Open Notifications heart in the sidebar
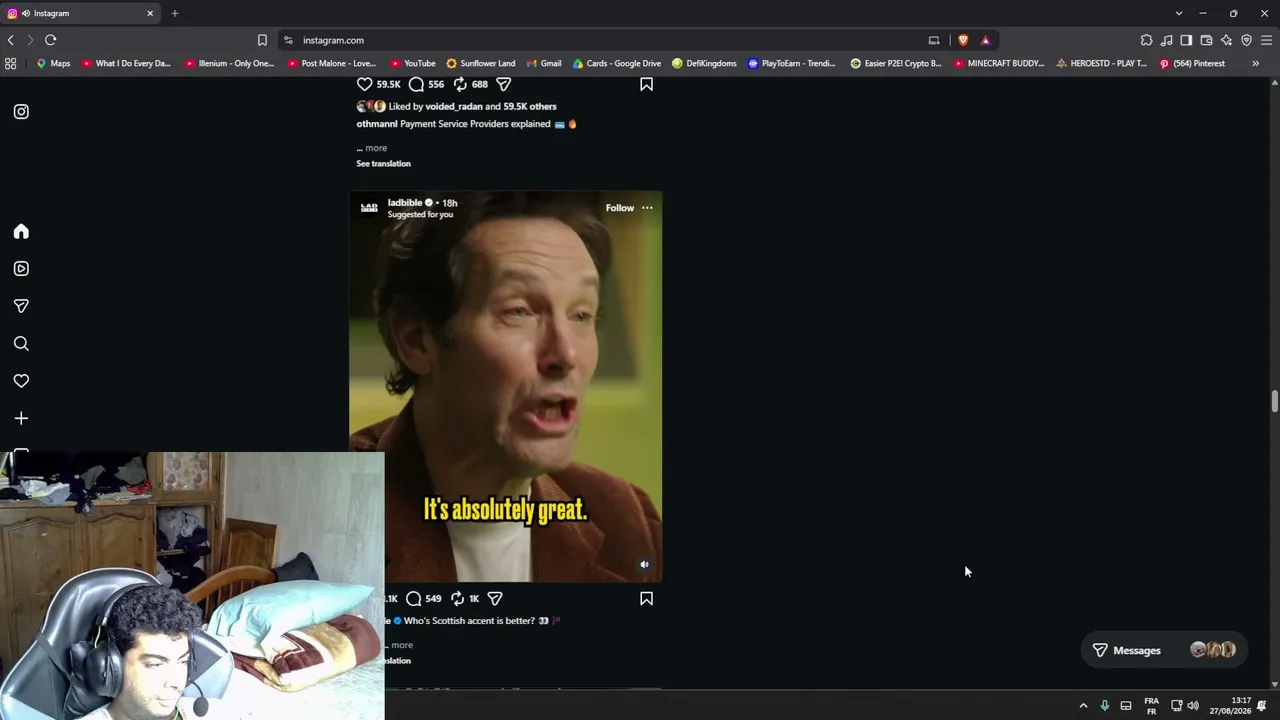The image size is (1280, 720). [x=21, y=381]
